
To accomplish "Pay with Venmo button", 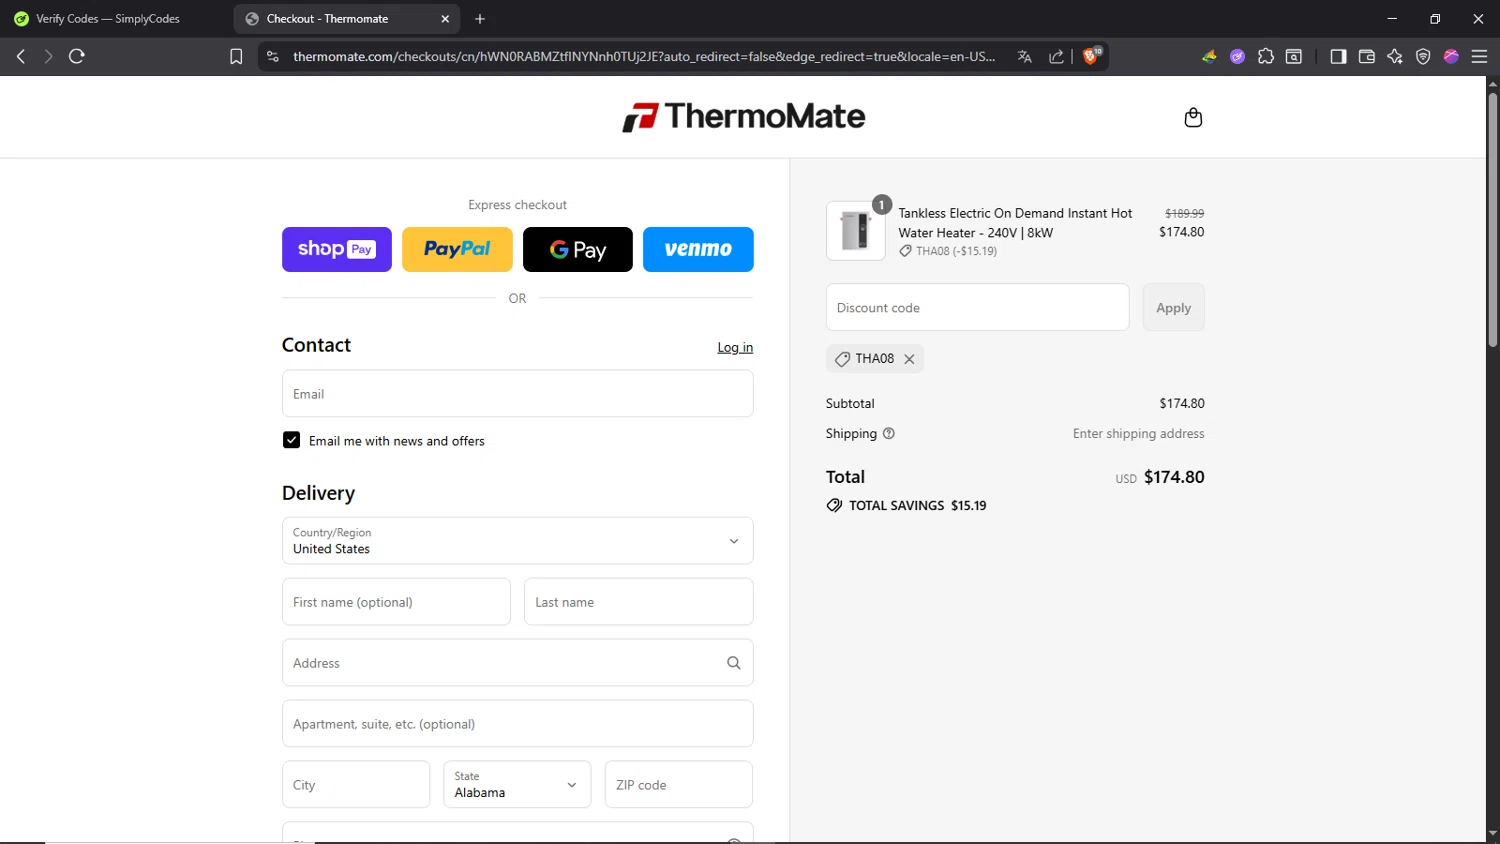I will pos(698,249).
